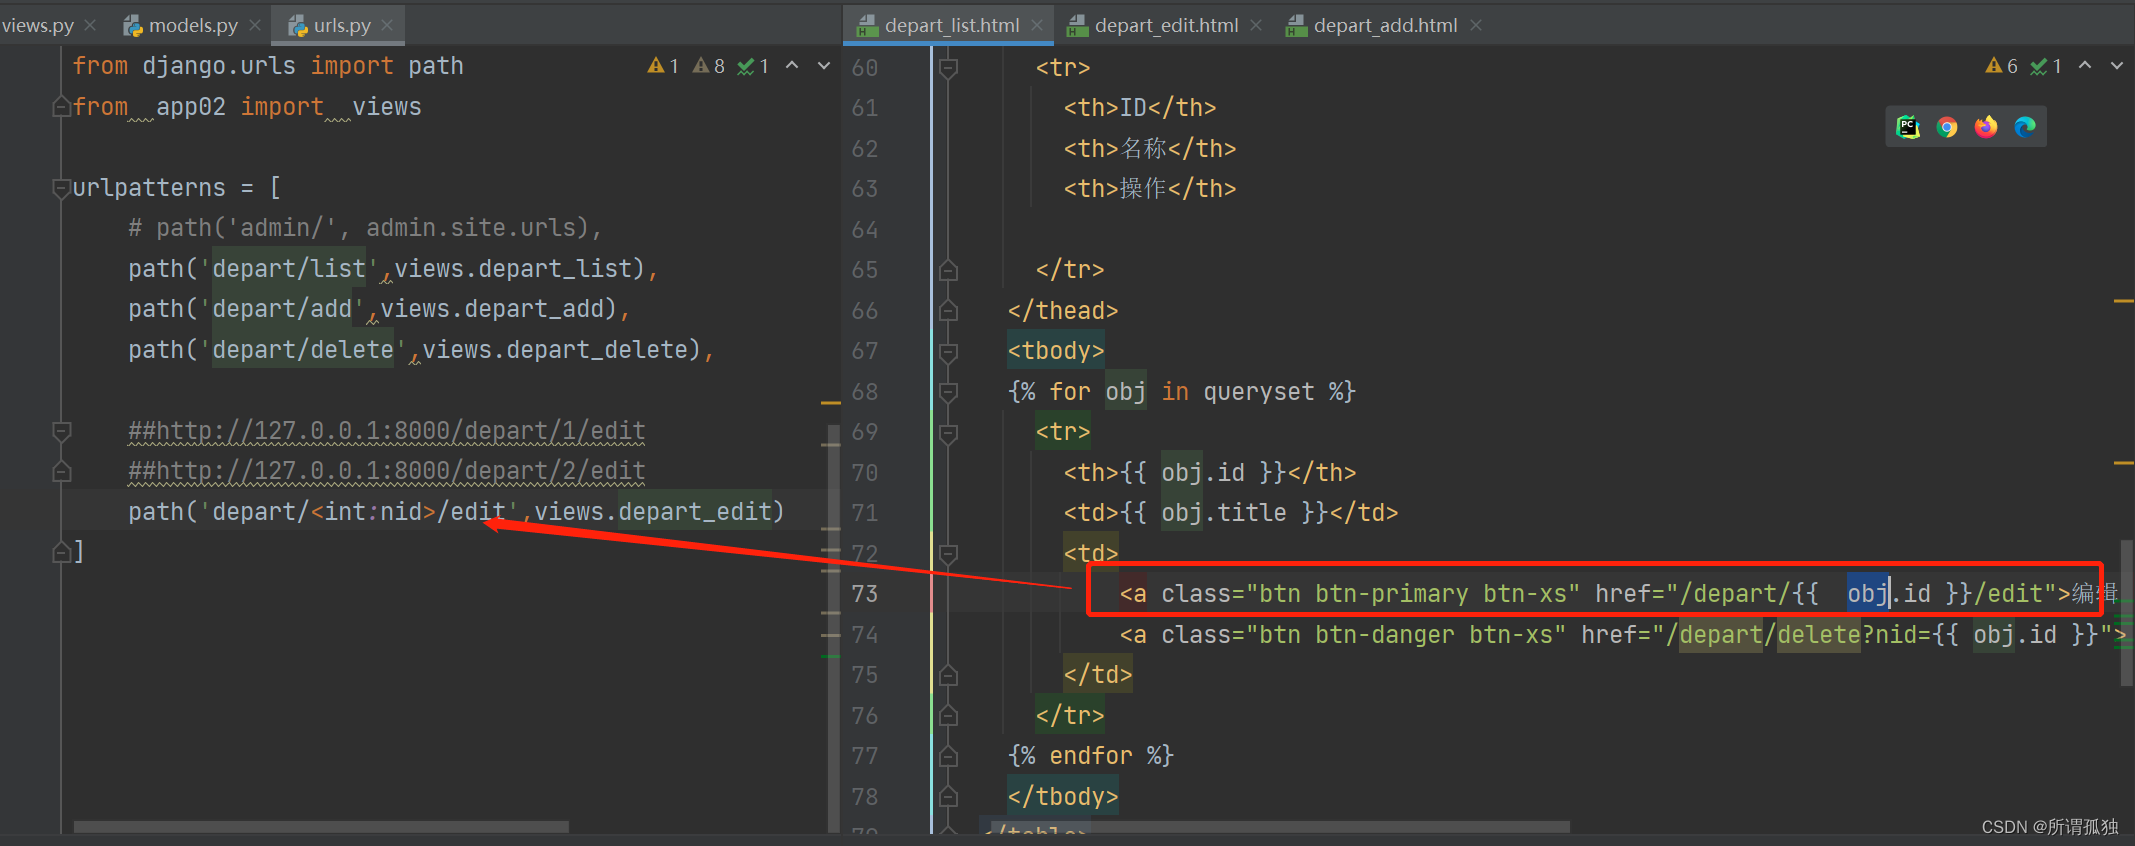Toggle fold marker at </td> line 75
2135x846 pixels.
pos(949,675)
